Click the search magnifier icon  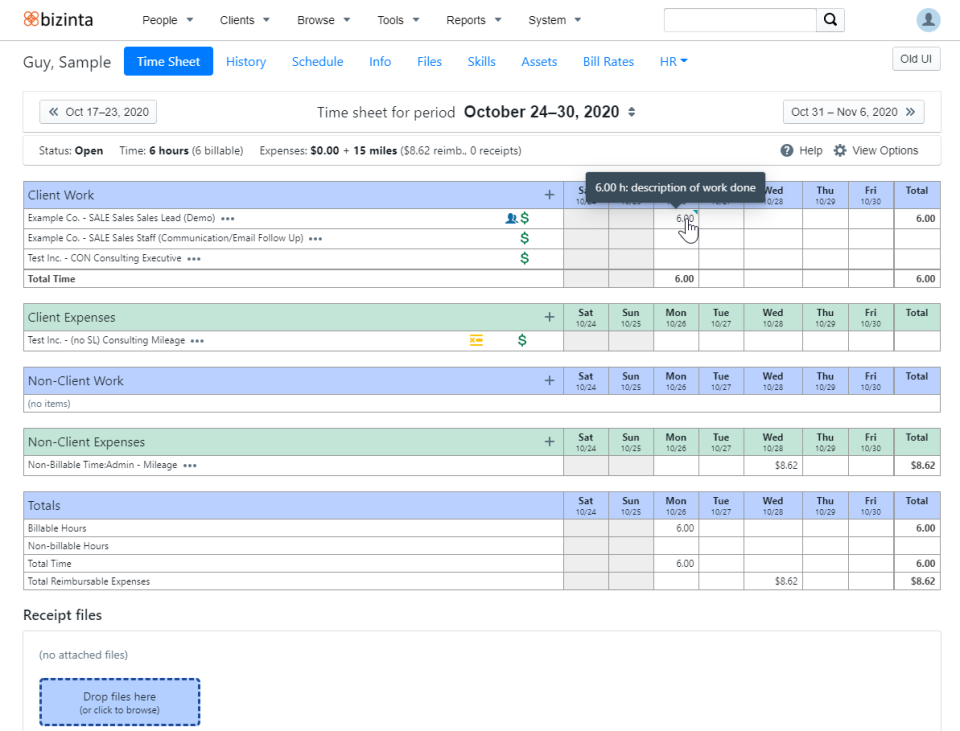(830, 19)
